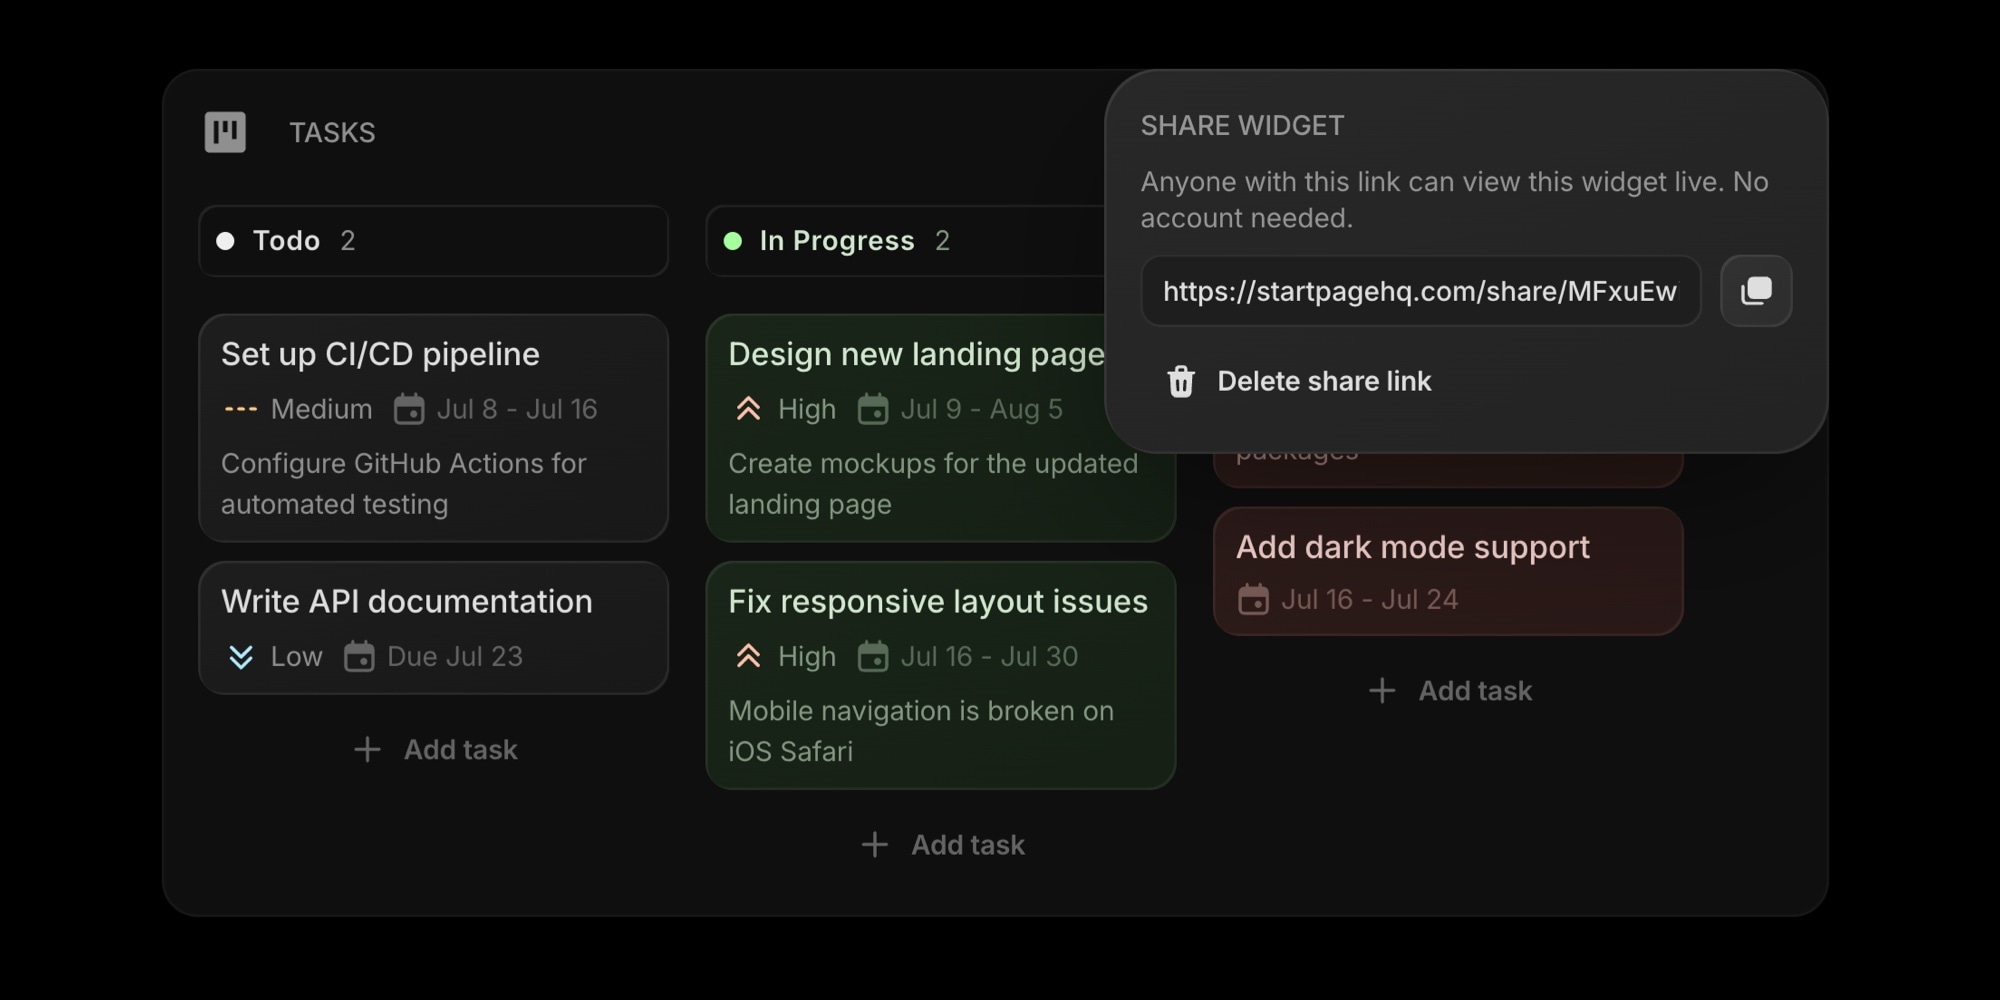Click the calendar icon next to Jul 16 - Jul 24
Screen dimensions: 2000x1000
1253,600
